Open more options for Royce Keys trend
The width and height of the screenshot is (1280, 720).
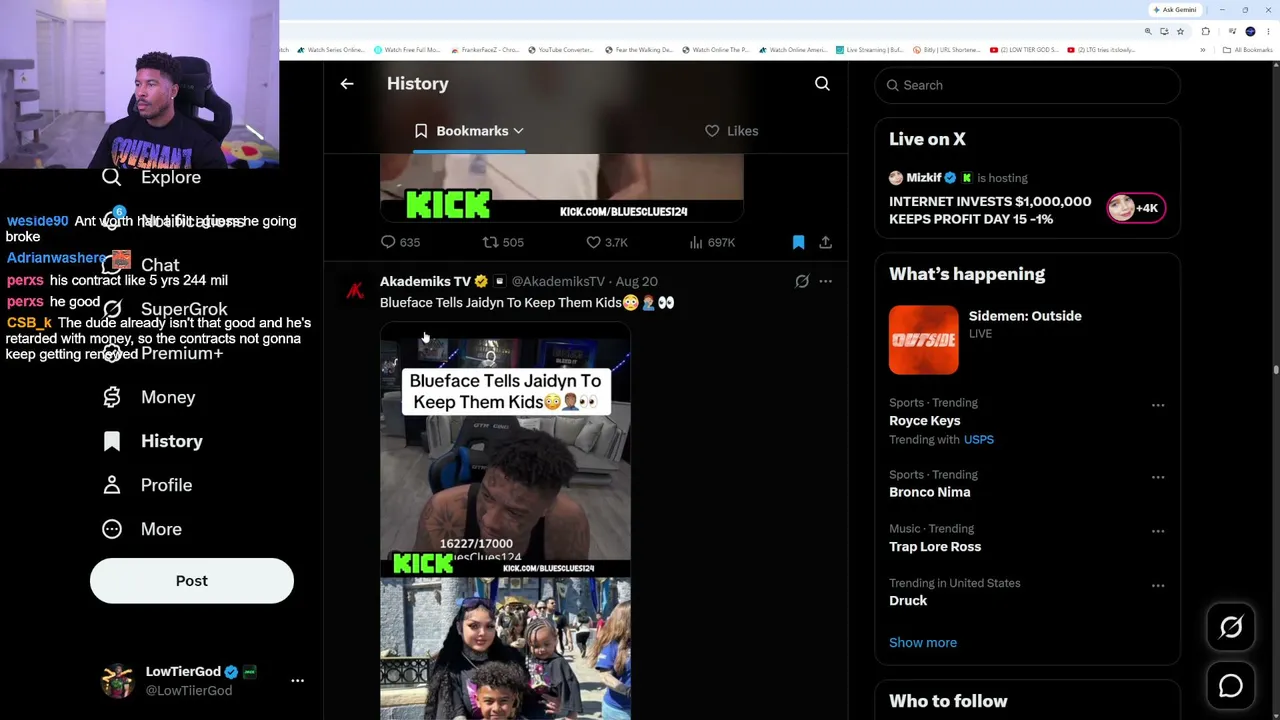click(1158, 405)
